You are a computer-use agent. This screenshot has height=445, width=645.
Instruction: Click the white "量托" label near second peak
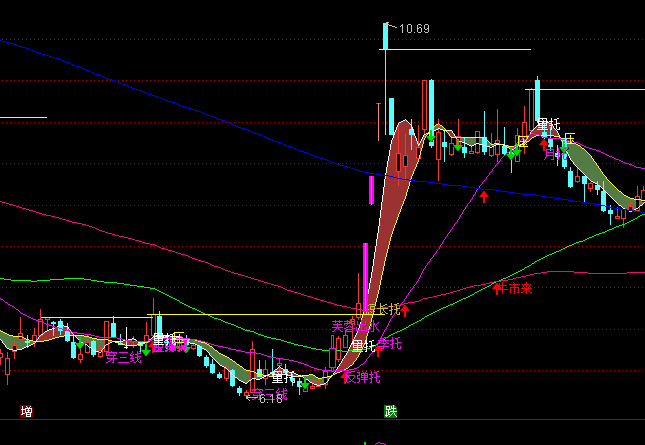pos(548,125)
